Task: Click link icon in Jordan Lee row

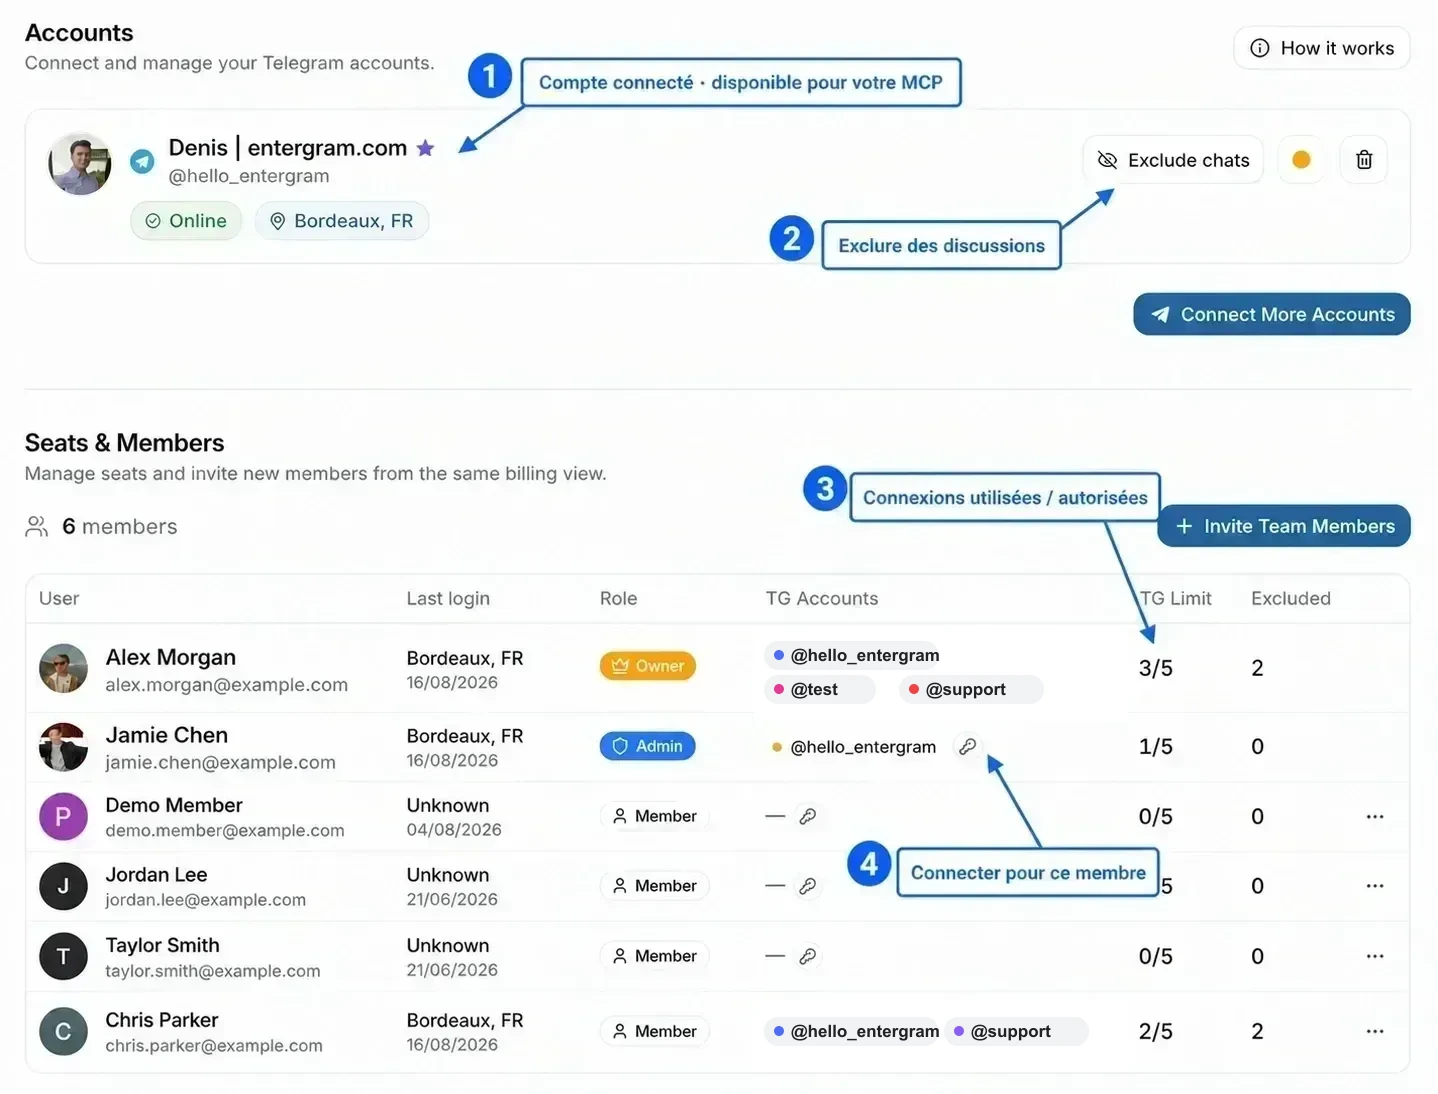Action: tap(808, 886)
